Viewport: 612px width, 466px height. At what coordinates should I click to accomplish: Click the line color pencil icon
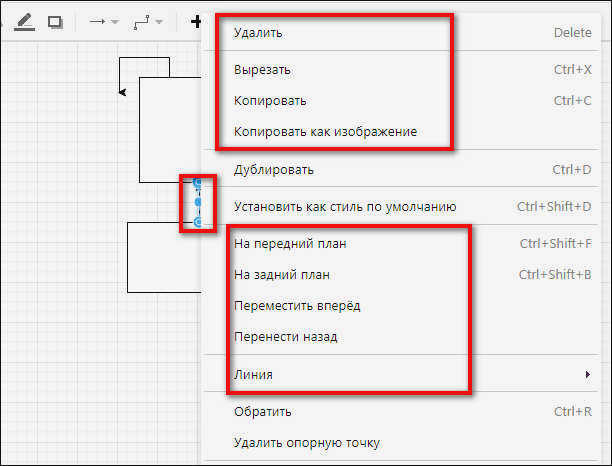25,22
